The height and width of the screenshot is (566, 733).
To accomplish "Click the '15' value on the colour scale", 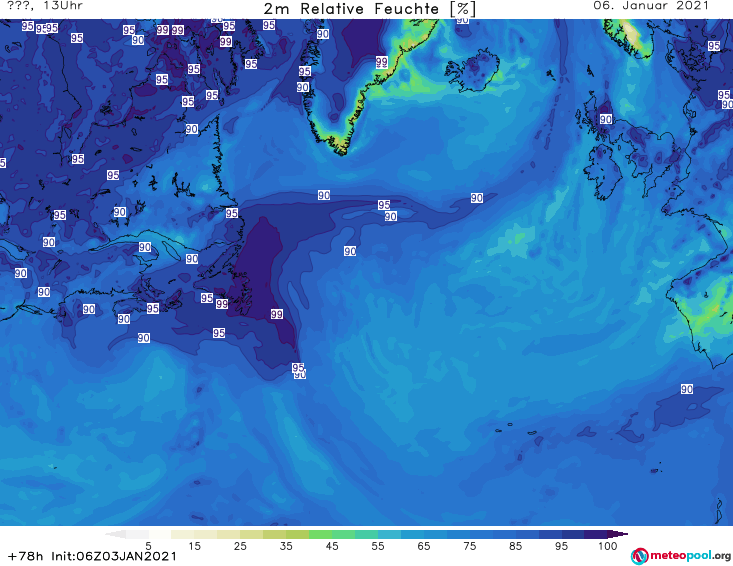I will tap(194, 546).
